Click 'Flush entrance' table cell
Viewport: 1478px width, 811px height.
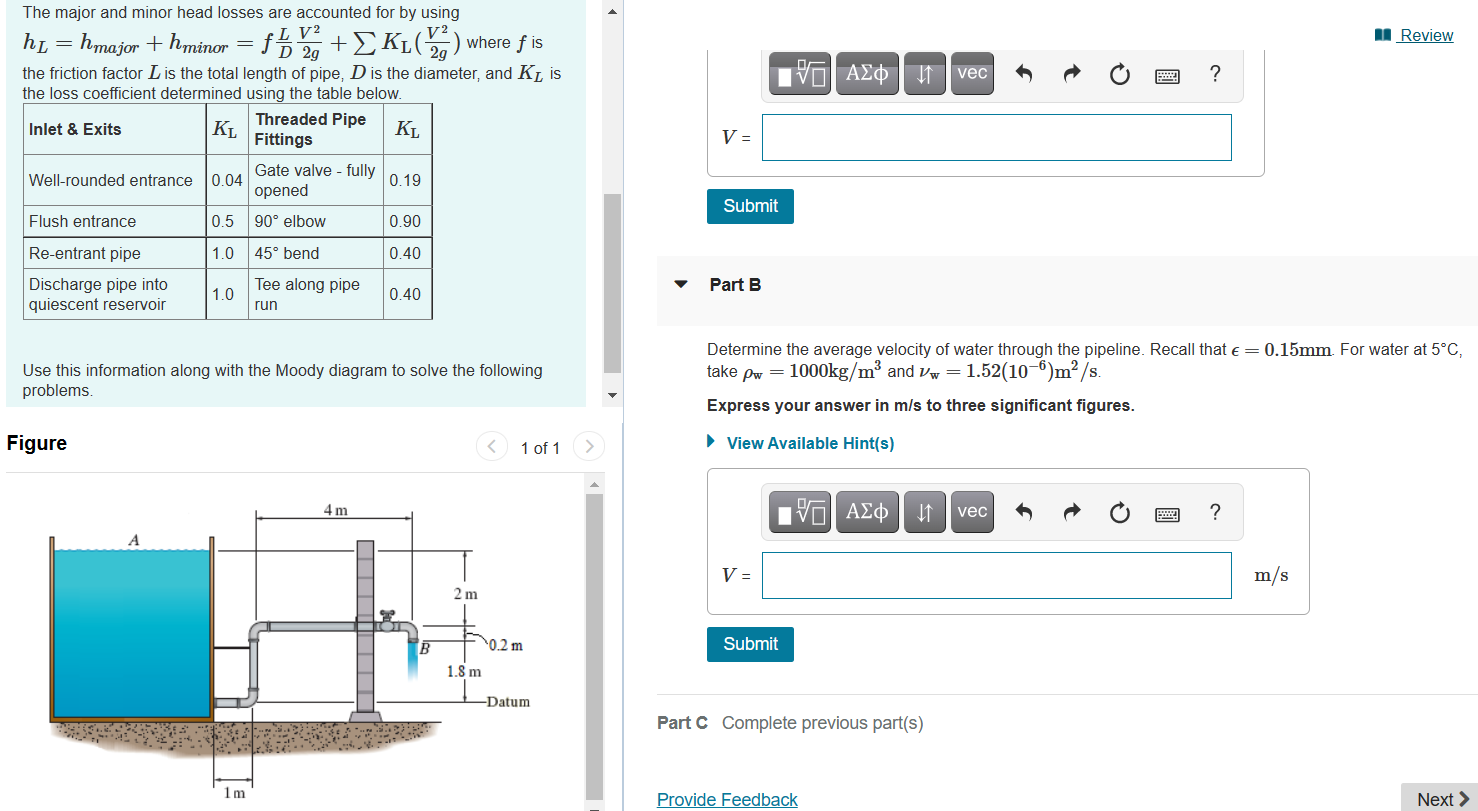click(x=115, y=221)
